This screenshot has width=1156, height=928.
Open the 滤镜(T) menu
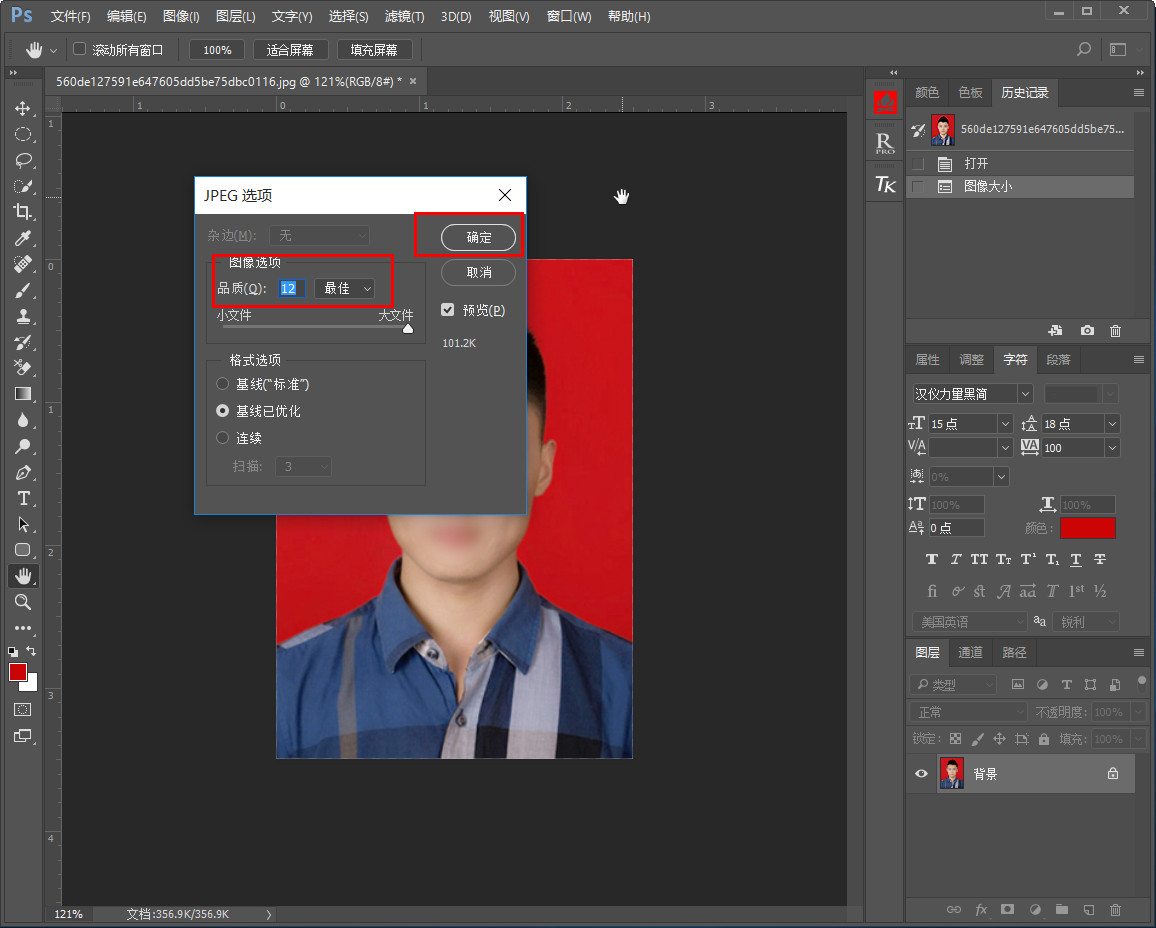click(x=404, y=17)
